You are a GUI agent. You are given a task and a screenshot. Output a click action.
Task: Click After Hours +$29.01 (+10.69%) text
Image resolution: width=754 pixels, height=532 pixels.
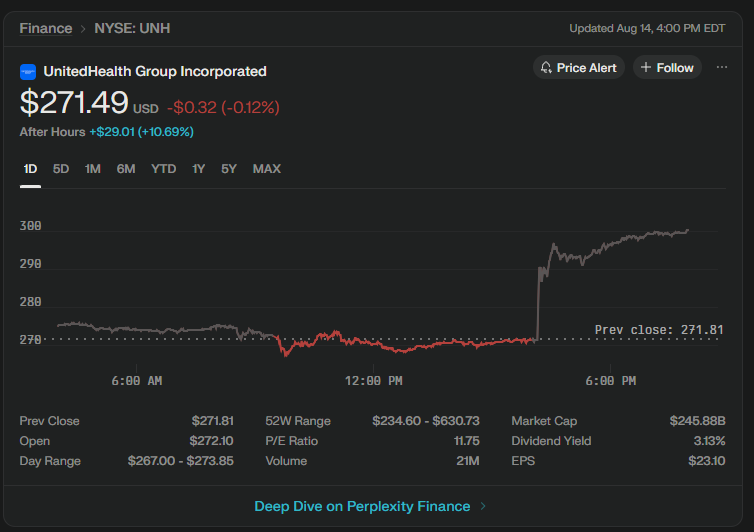[x=106, y=132]
